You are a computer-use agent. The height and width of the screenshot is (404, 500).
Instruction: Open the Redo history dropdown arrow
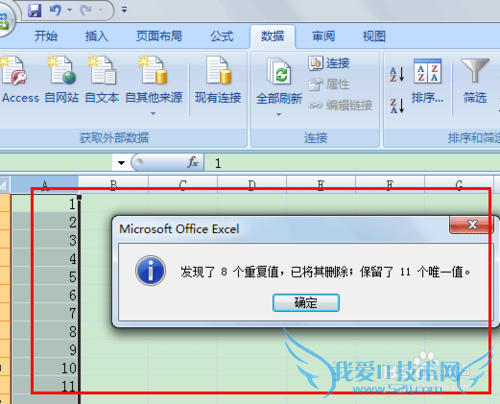coord(100,10)
